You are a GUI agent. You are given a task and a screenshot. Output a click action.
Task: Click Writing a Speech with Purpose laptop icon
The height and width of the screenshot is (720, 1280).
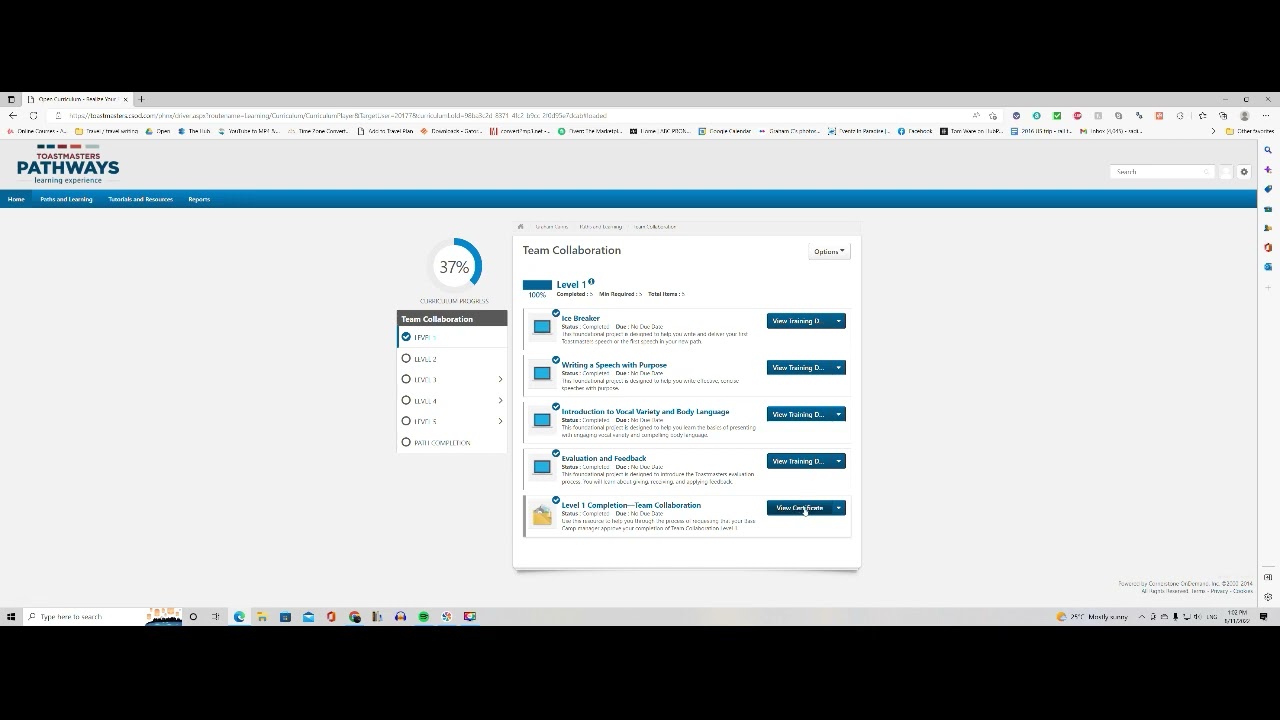coord(542,373)
